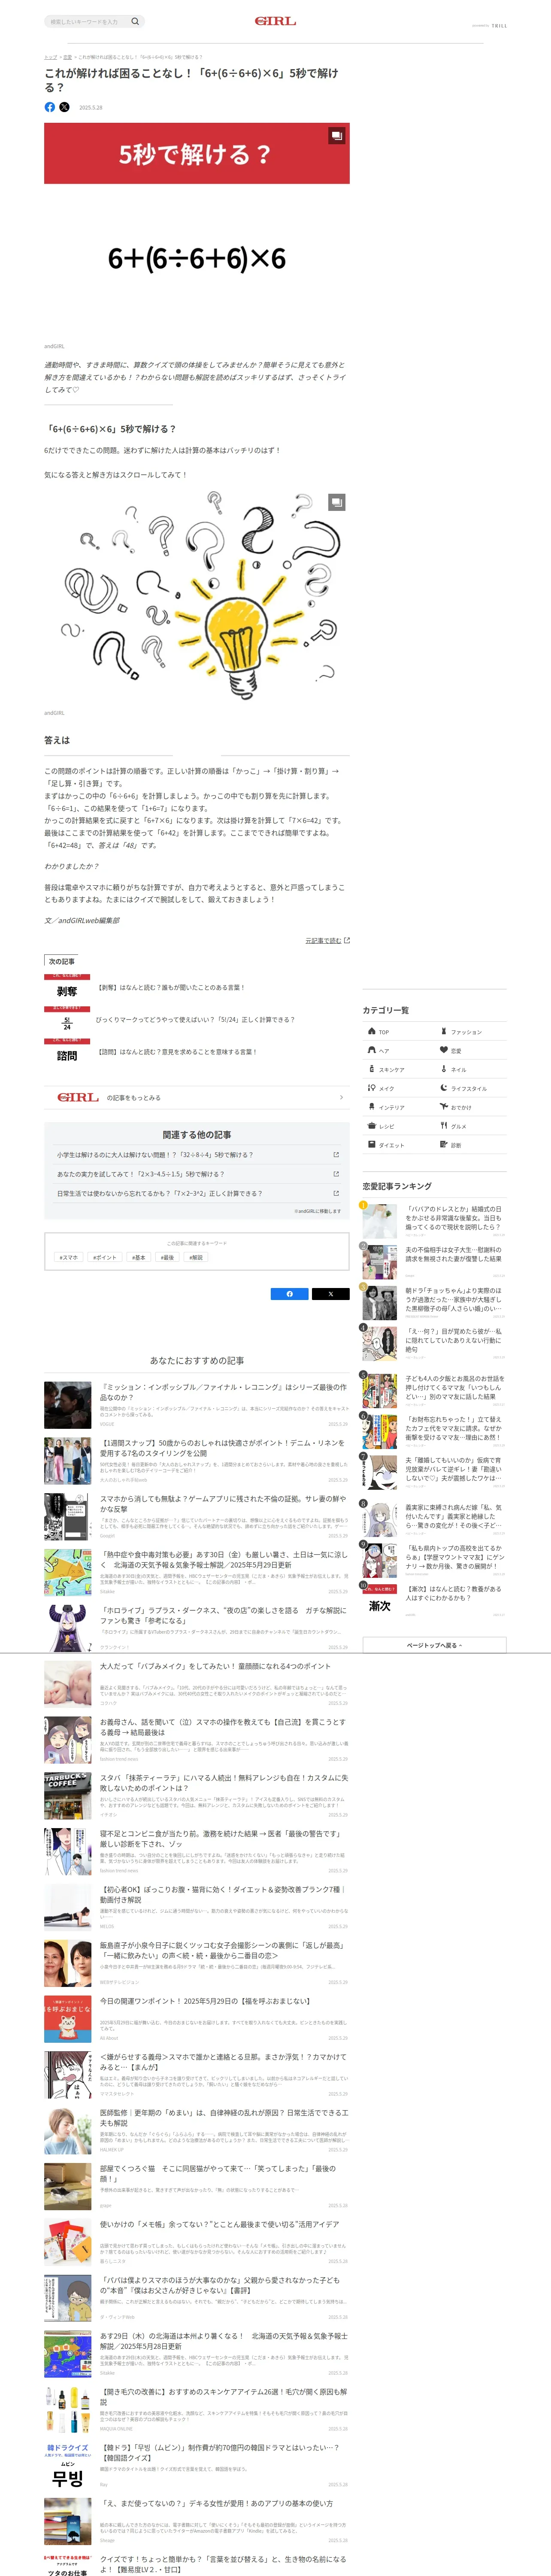The image size is (551, 2576).
Task: Click the ダイエット scale icon
Action: point(372,1145)
